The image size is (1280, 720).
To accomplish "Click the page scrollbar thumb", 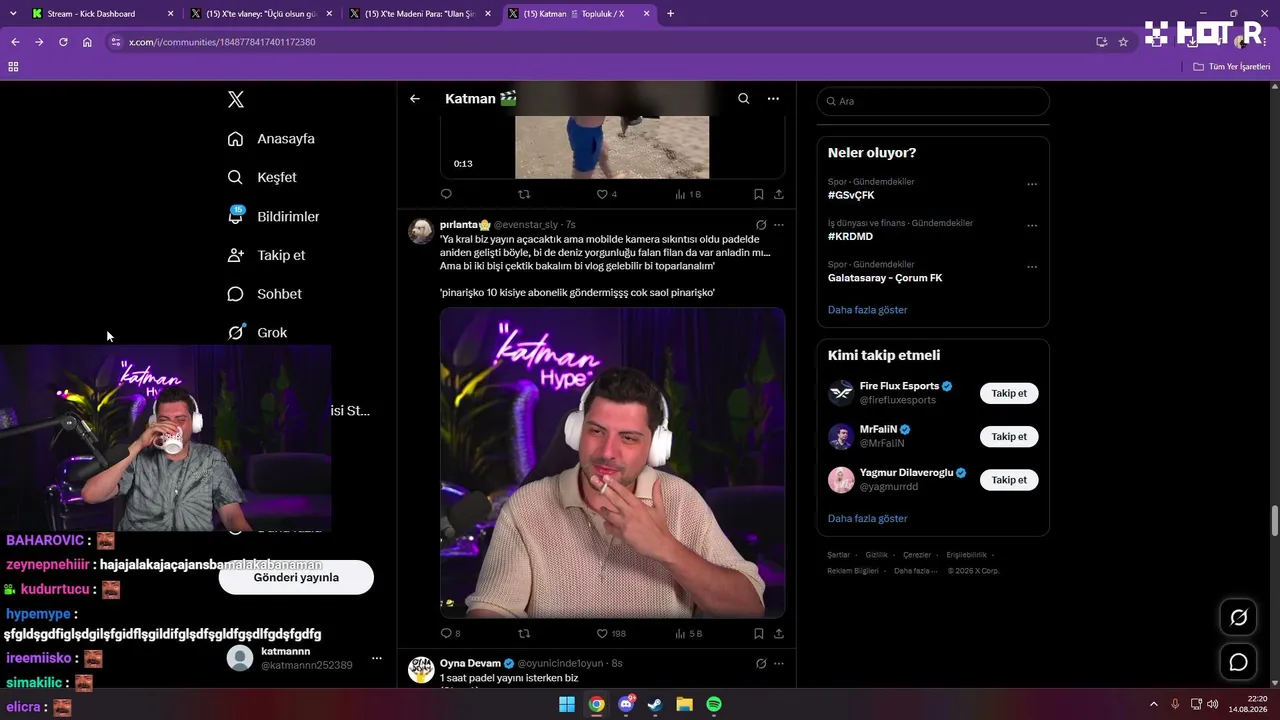I will [x=1275, y=520].
